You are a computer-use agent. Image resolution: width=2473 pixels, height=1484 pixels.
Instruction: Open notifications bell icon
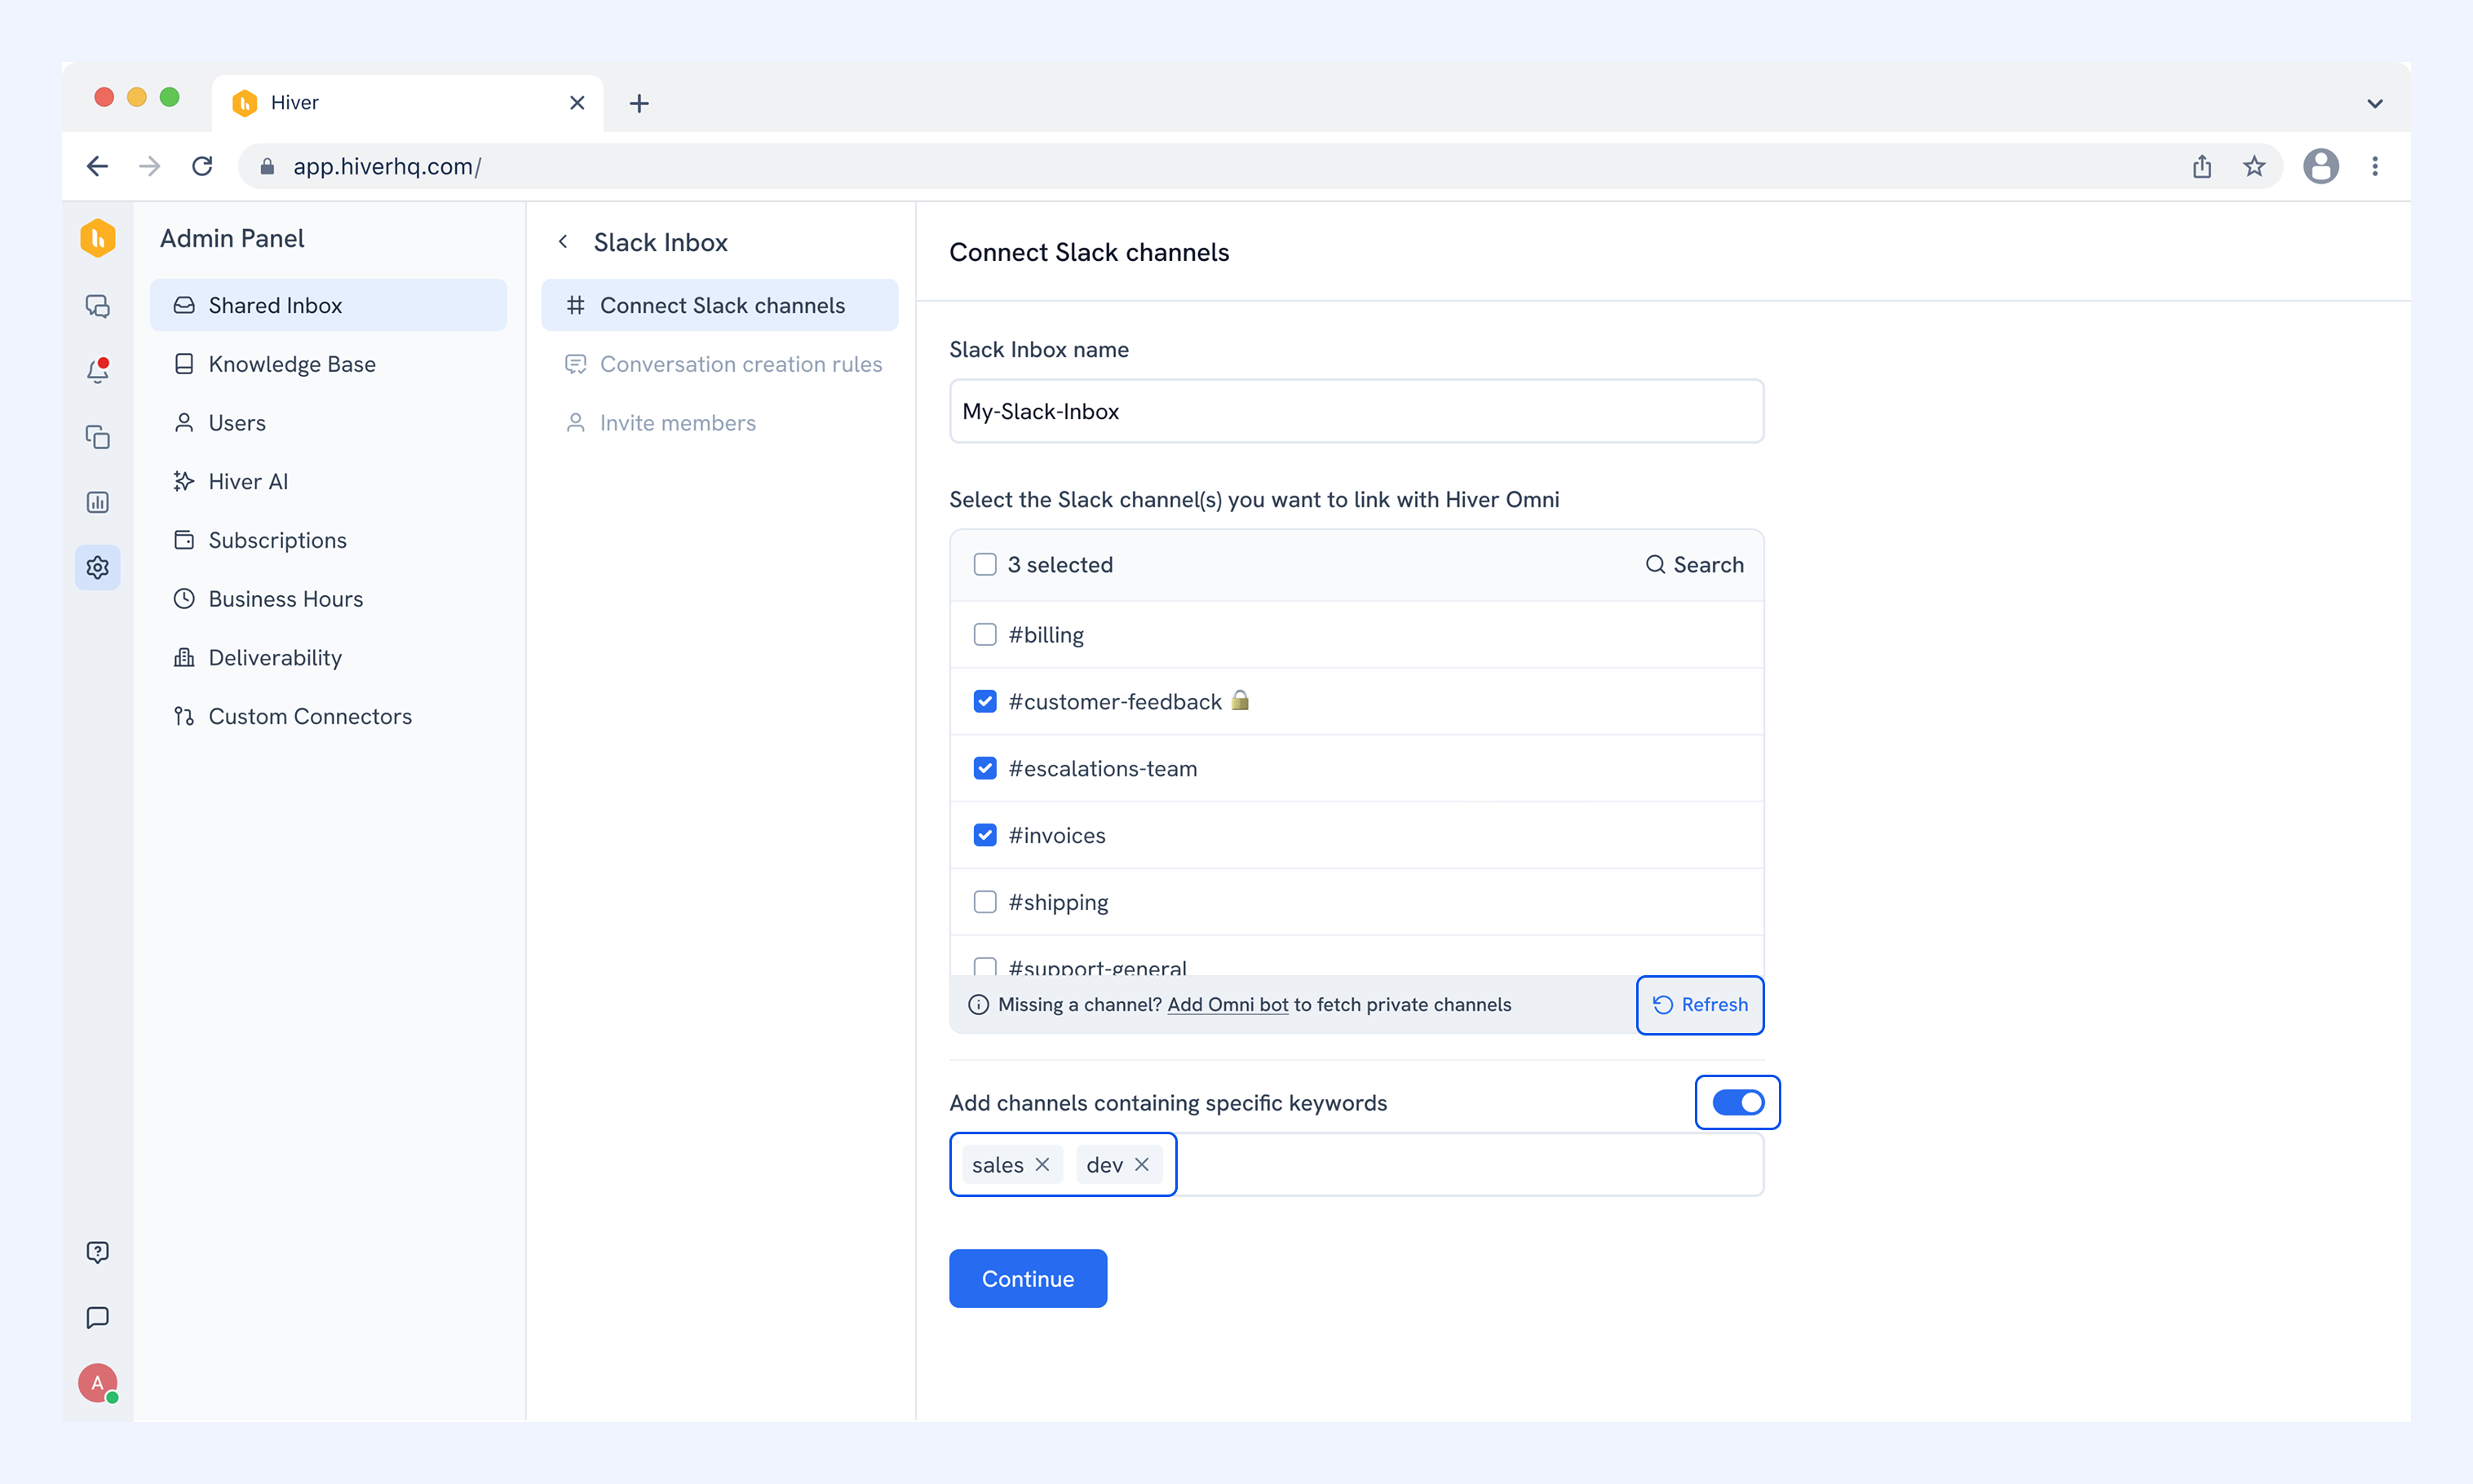click(97, 371)
